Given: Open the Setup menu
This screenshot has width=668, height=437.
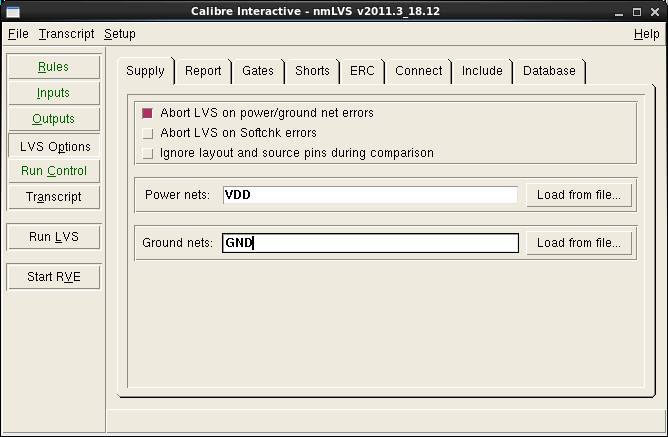Looking at the screenshot, I should (x=120, y=34).
